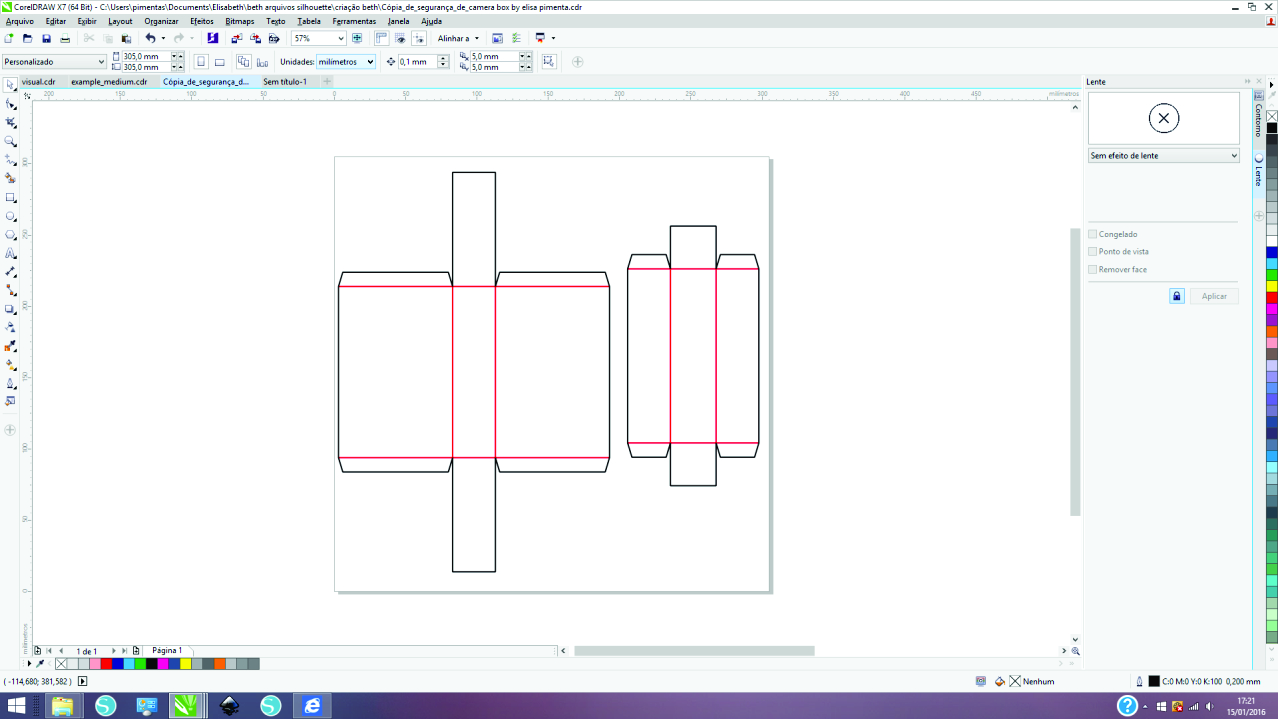This screenshot has height=719, width=1278.
Task: Open Sem efeito de lente dropdown
Action: [1163, 156]
